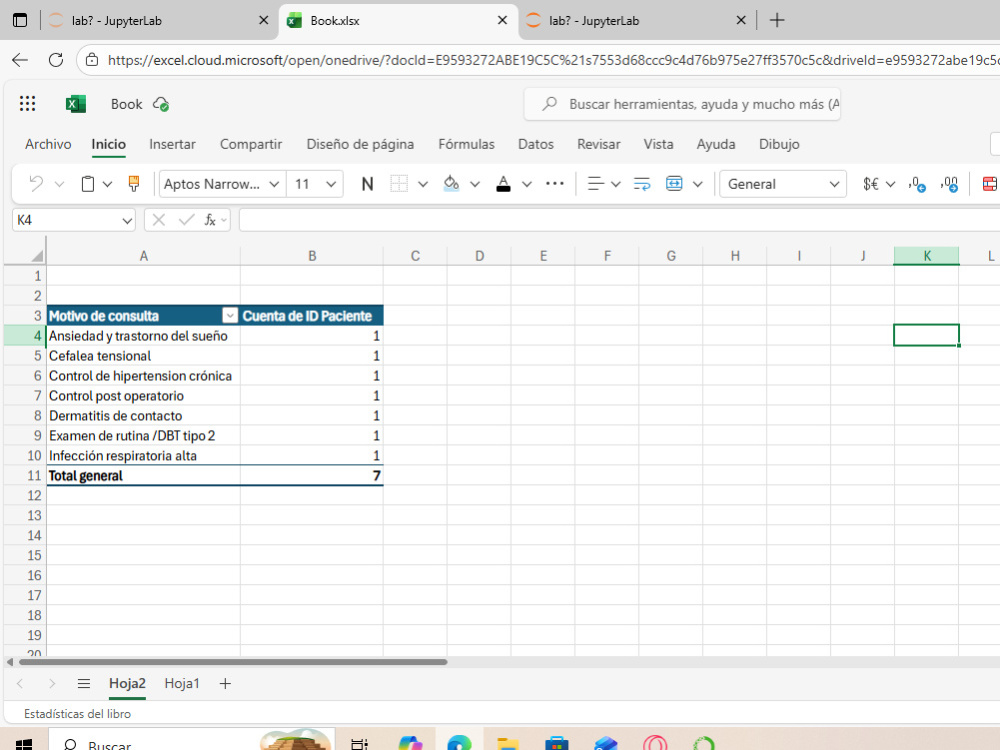Screen dimensions: 1000x750
Task: Expand the merge options arrow
Action: coord(698,184)
